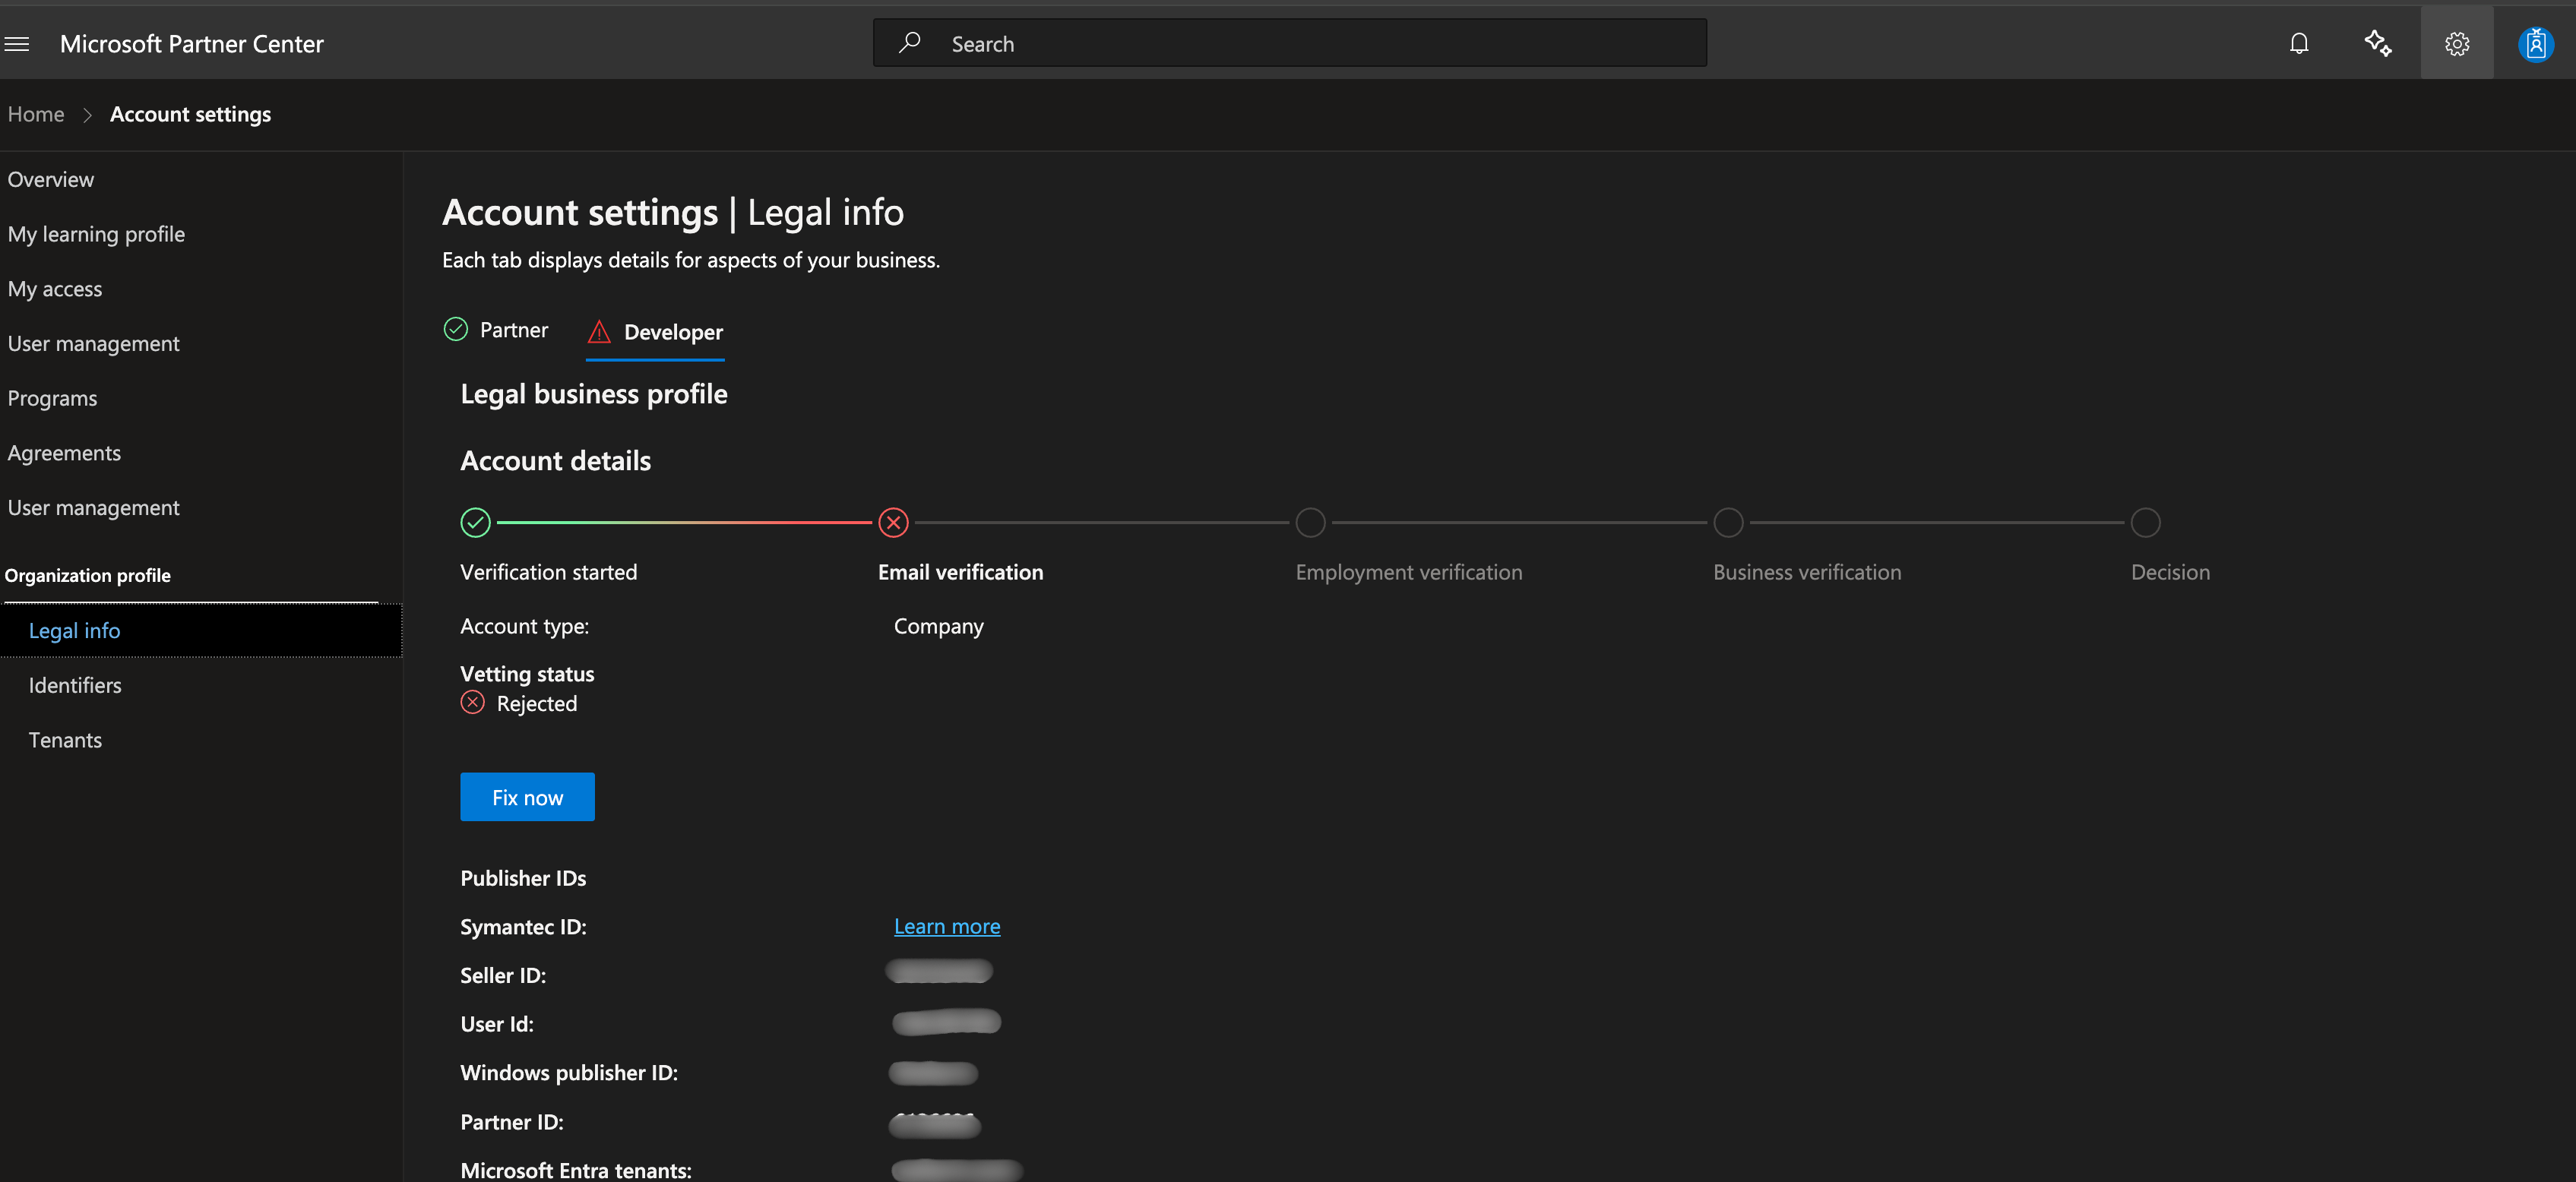Screen dimensions: 2576x1182
Task: Click the magnifier icon in the search bar
Action: (x=909, y=43)
